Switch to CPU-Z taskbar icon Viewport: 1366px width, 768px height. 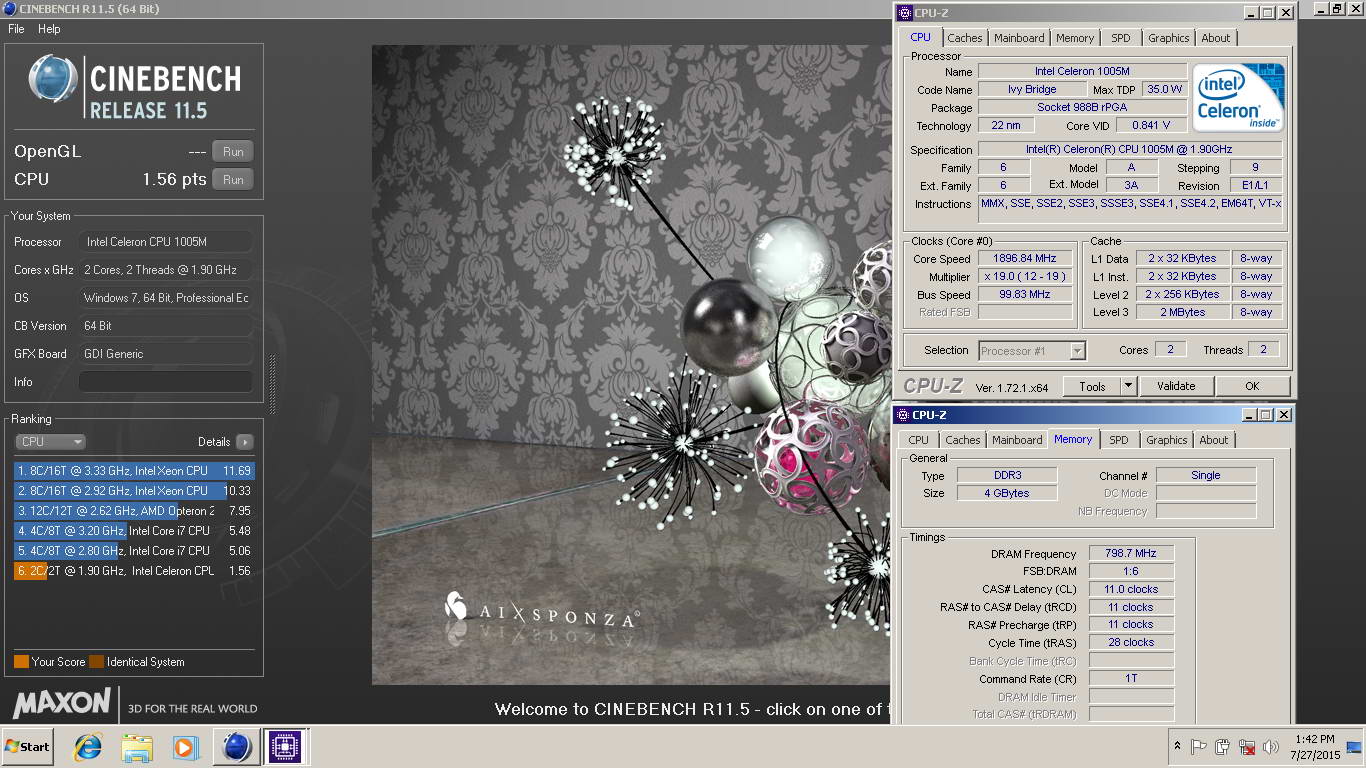tap(285, 747)
